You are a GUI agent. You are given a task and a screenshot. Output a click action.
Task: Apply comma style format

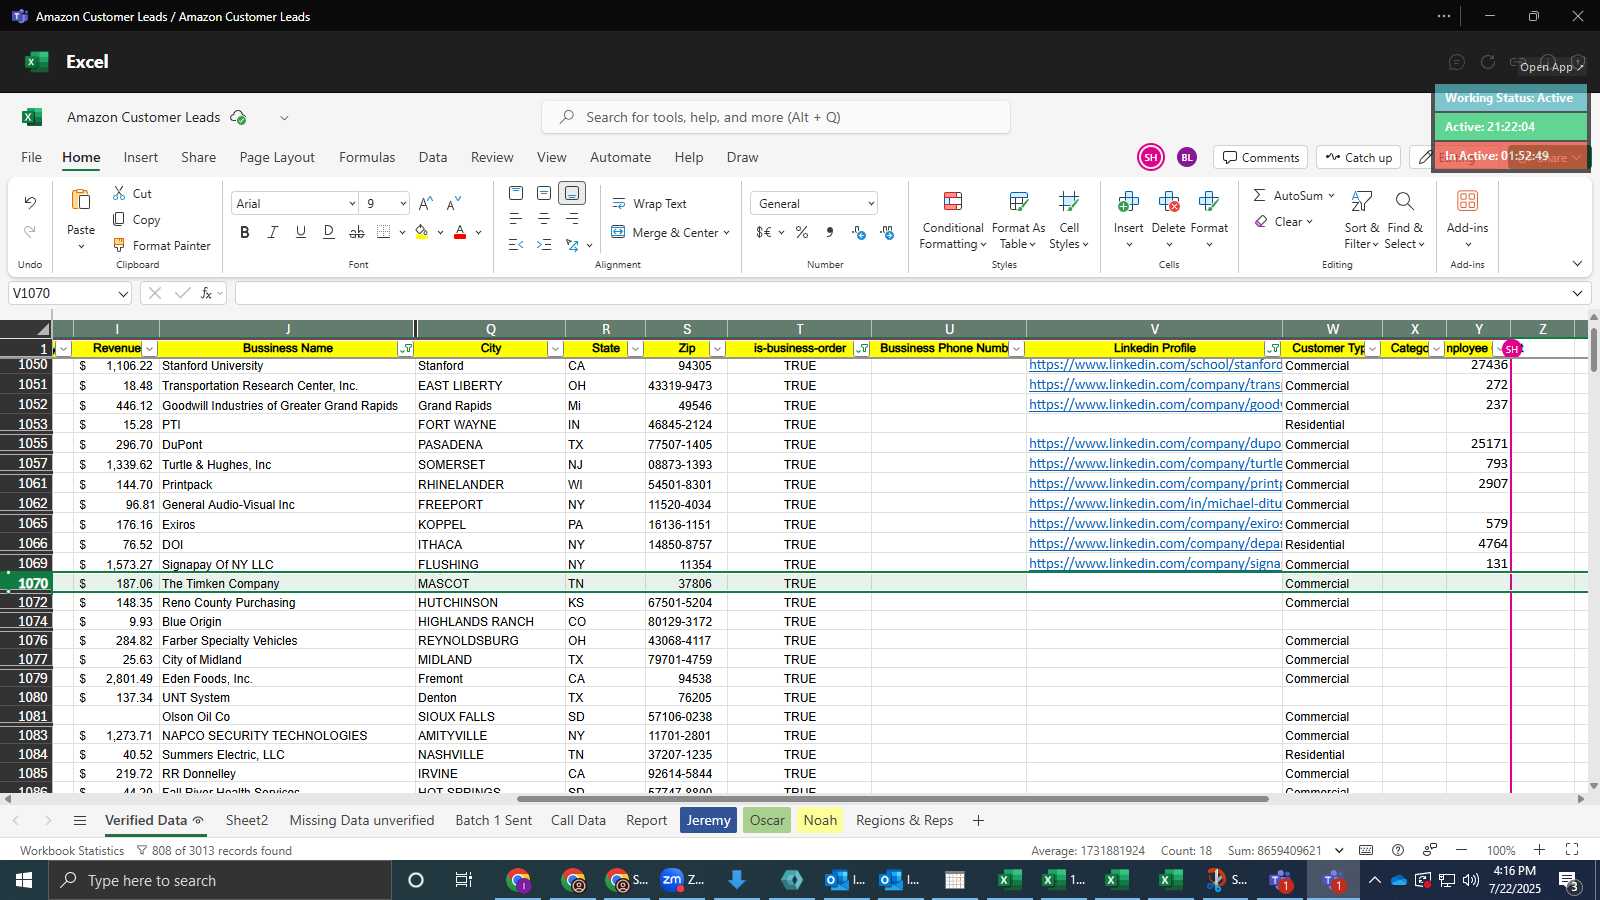(x=829, y=232)
